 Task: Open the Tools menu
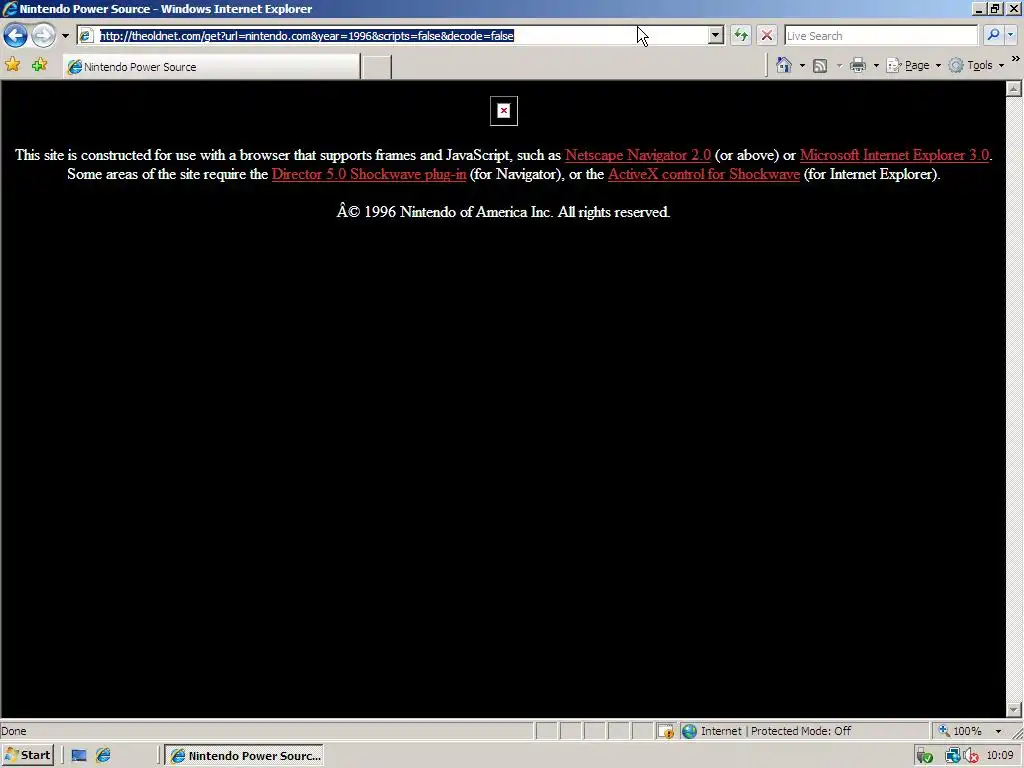976,65
